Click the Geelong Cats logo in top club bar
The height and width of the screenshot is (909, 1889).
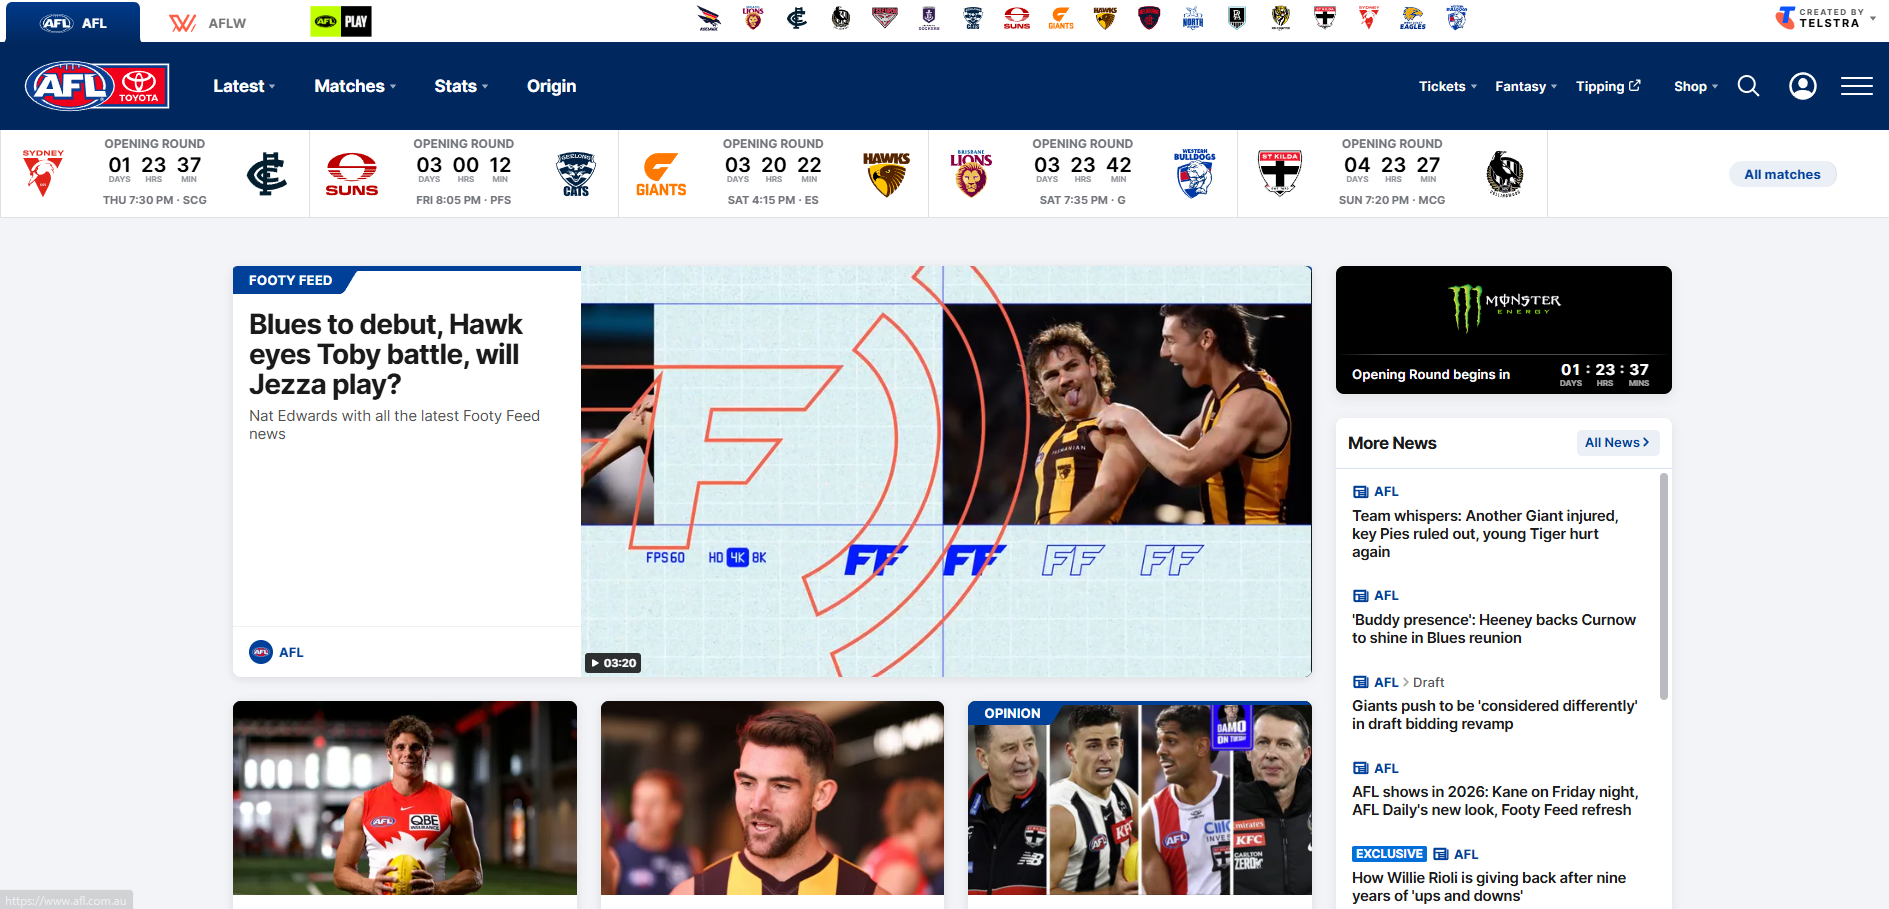973,19
